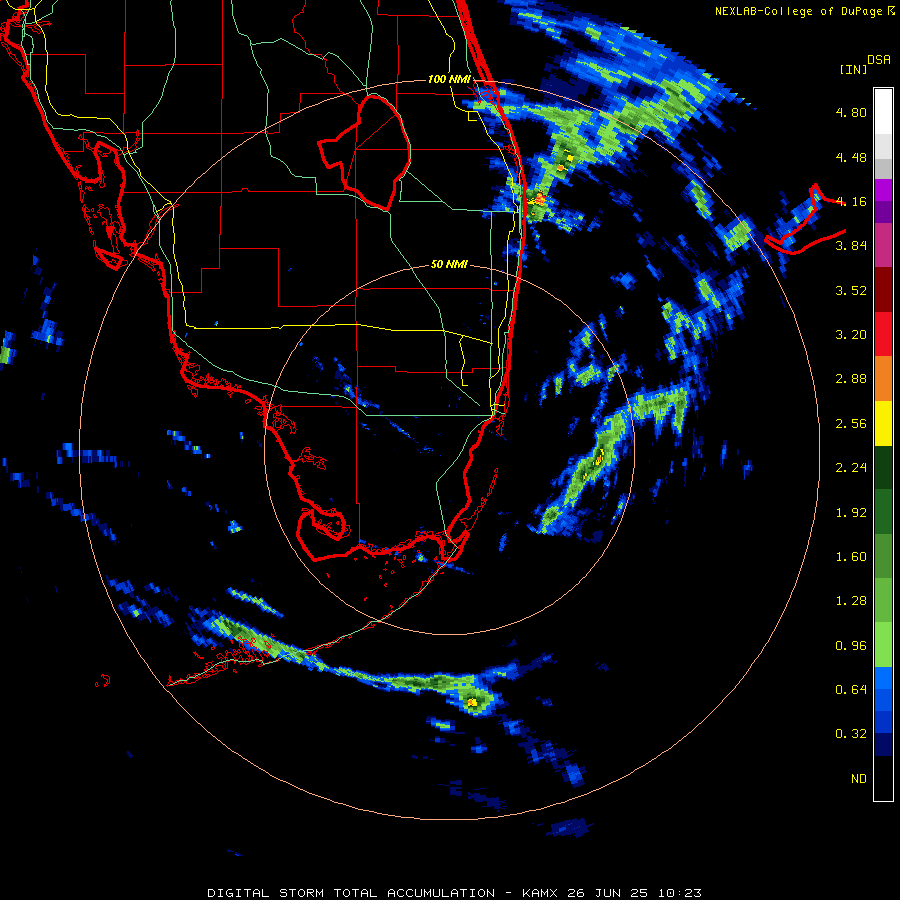Click the 3.84 legend value
Image resolution: width=900 pixels, height=900 pixels.
point(851,246)
